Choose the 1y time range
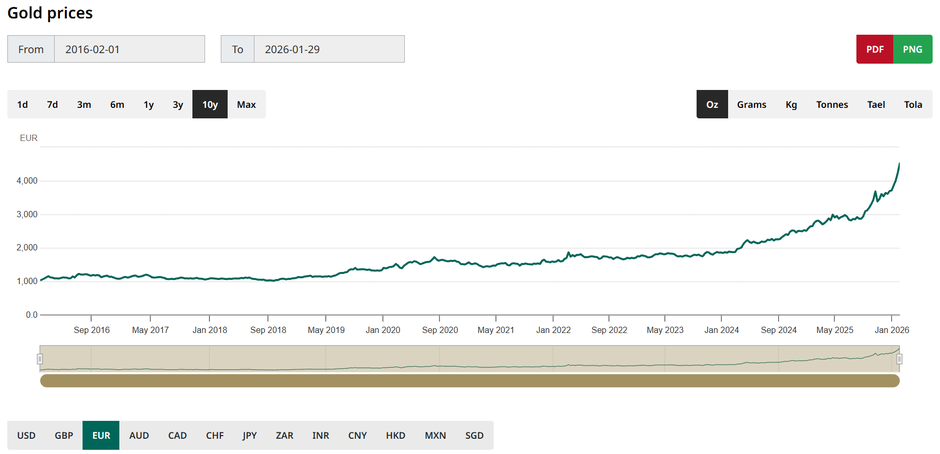Viewport: 940px width, 454px height. click(x=148, y=105)
